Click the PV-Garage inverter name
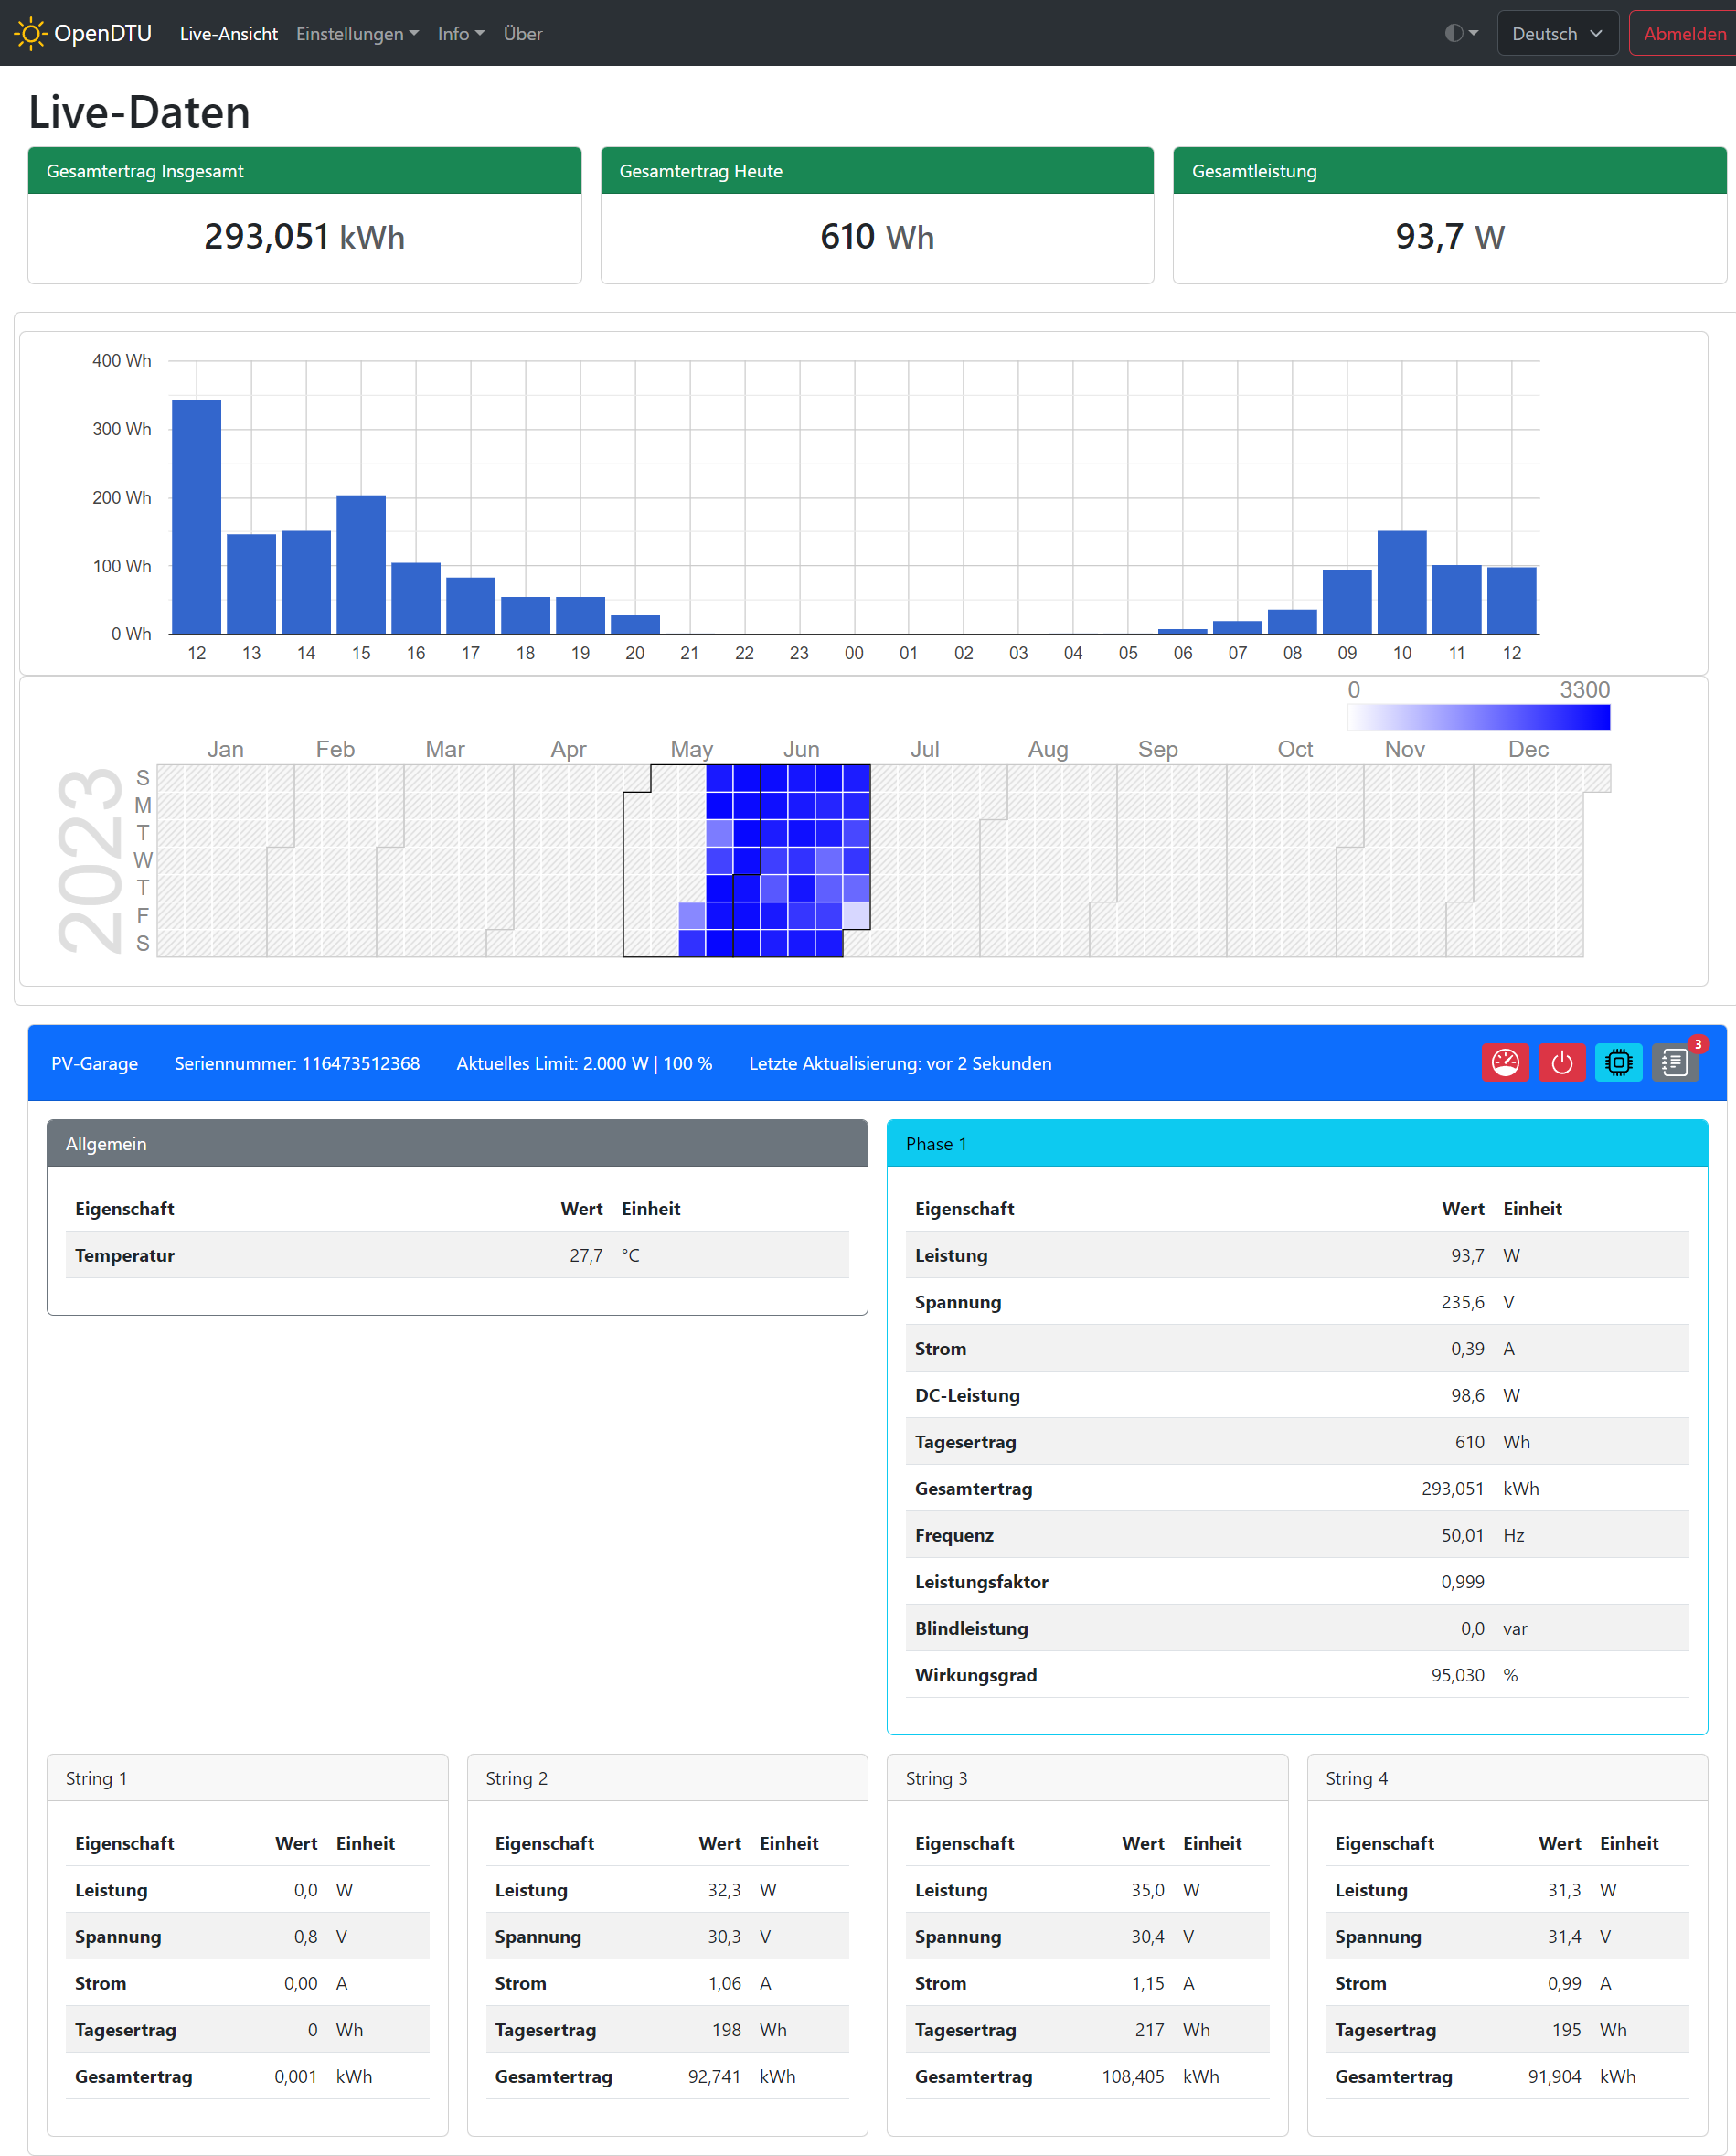This screenshot has height=2156, width=1736. point(95,1063)
